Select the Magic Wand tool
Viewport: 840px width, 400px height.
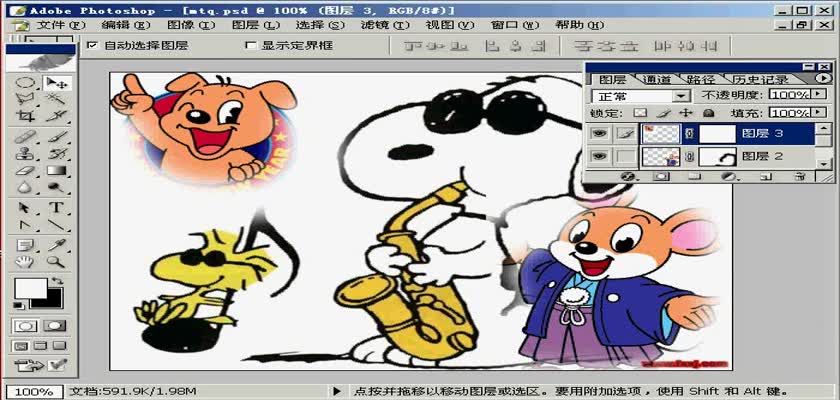(56, 99)
